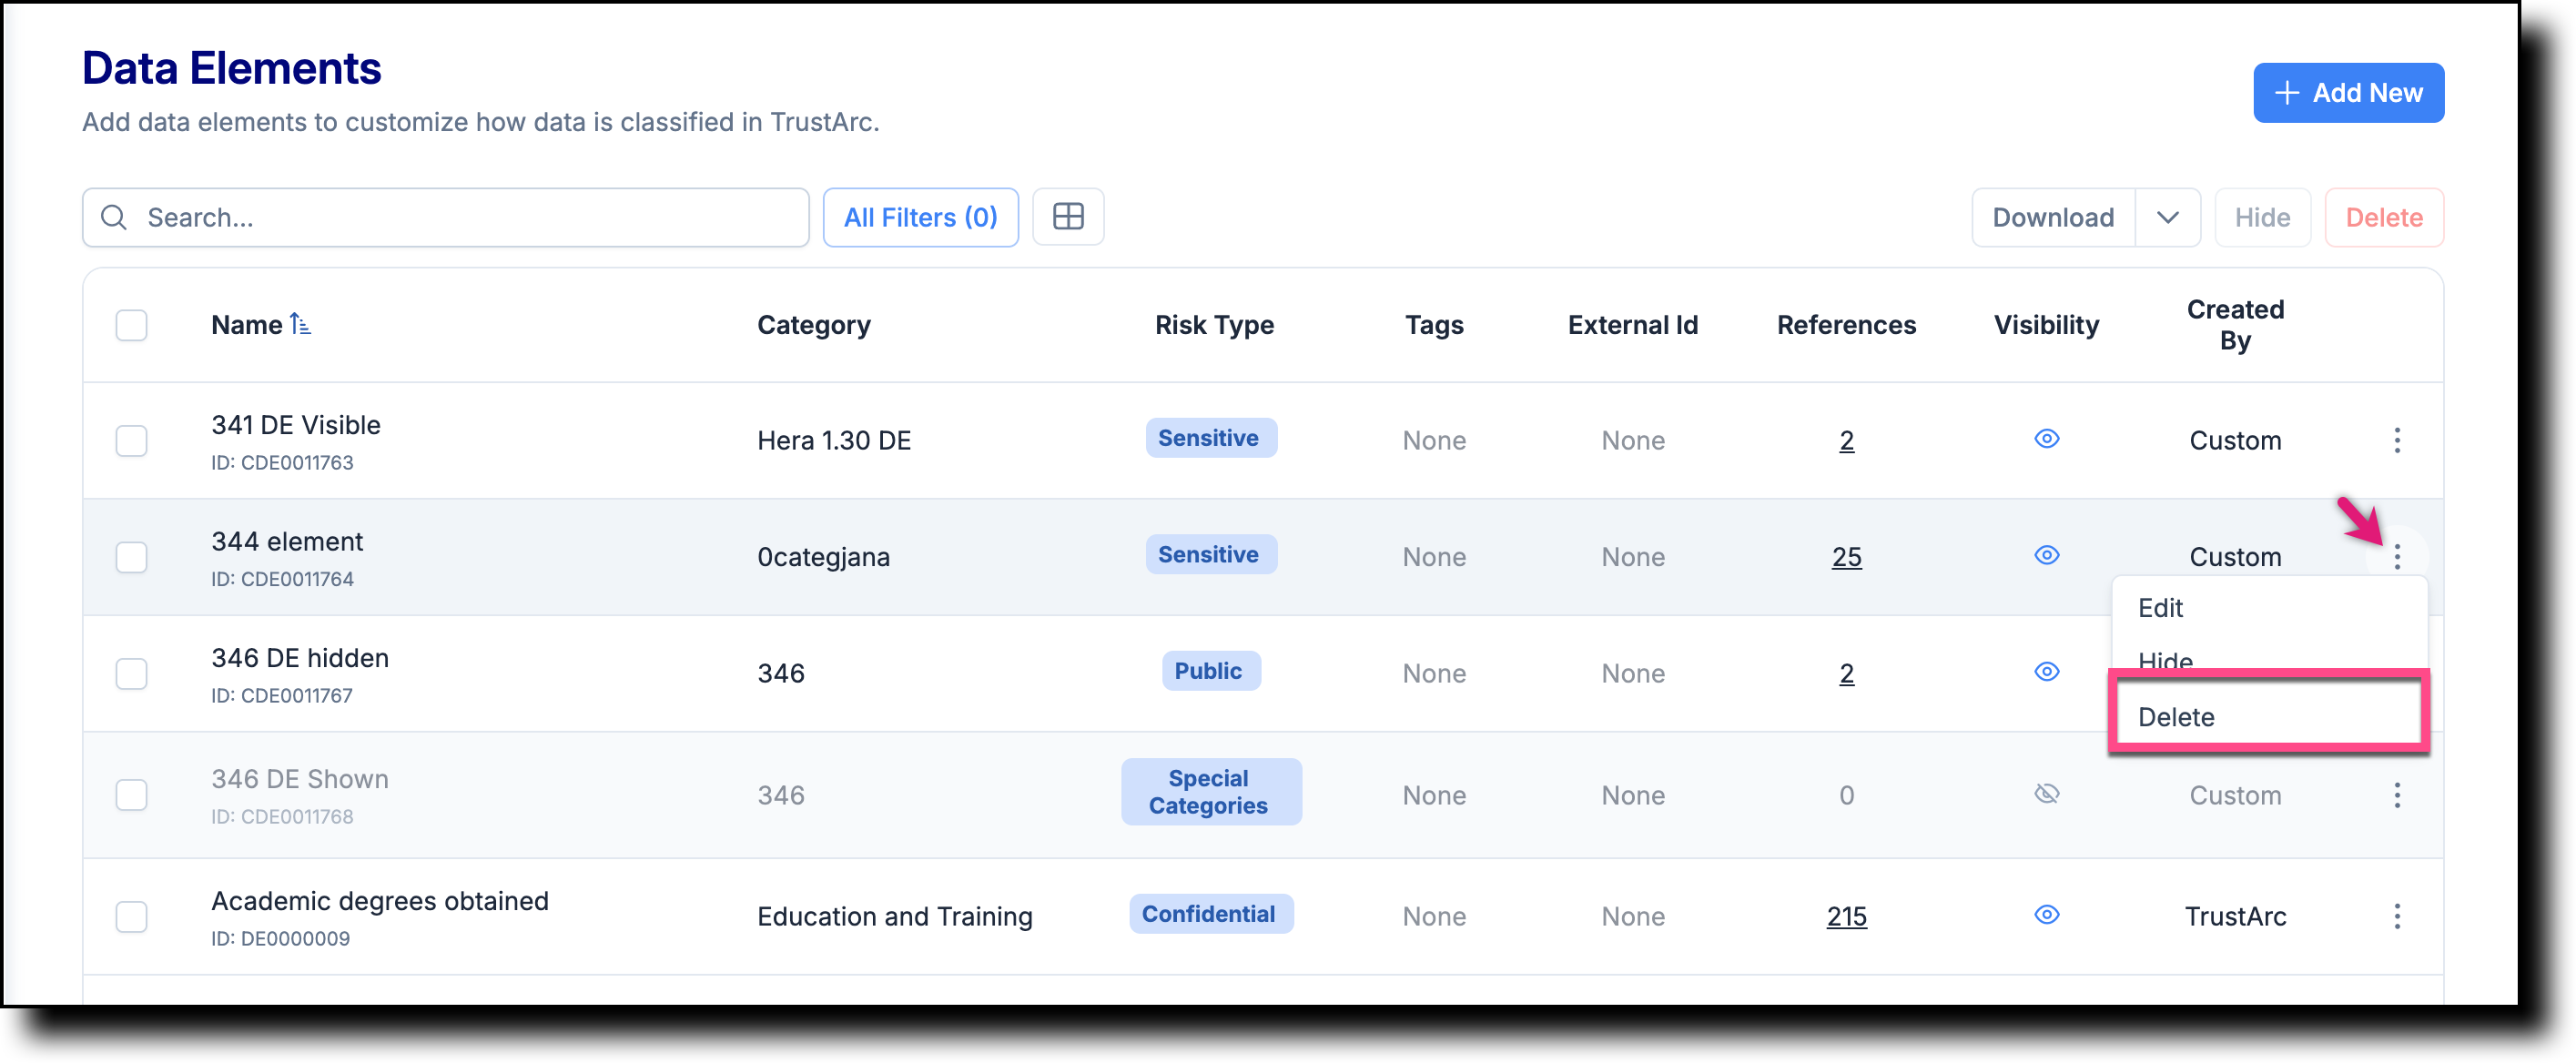Open kebab menu for Academic degrees obtained
Screen dimensions: 2576x1063
(2398, 916)
